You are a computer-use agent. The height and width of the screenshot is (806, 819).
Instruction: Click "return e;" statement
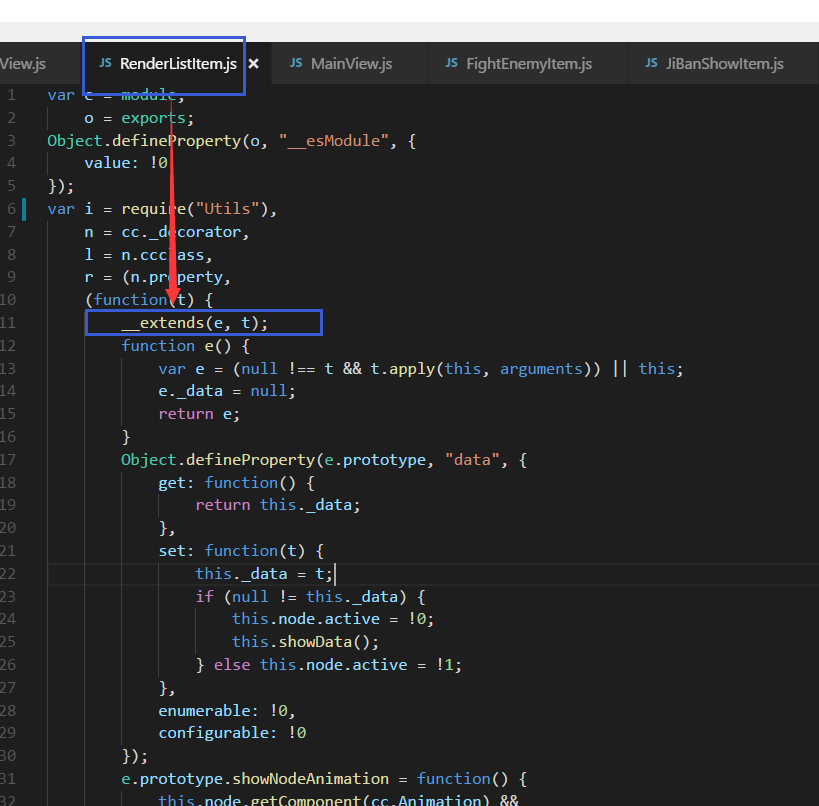199,414
